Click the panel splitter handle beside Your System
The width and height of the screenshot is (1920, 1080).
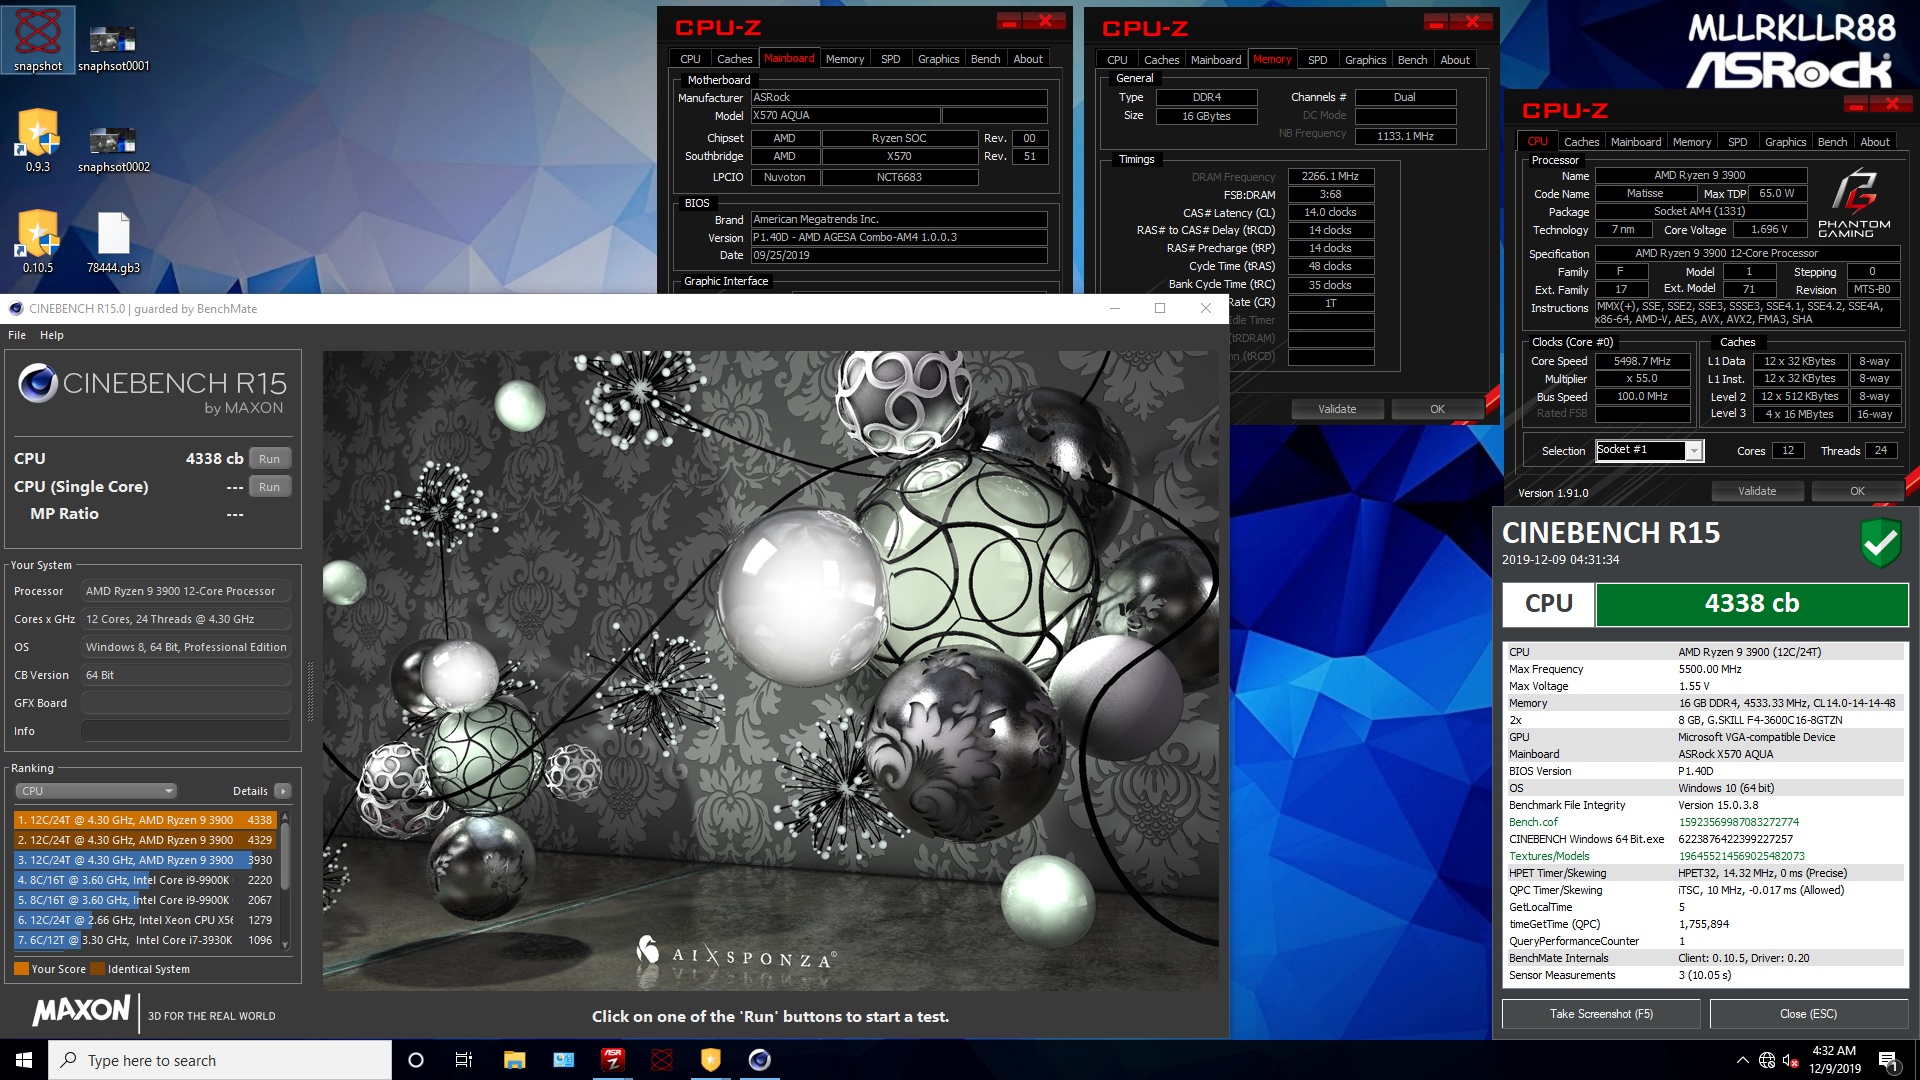(310, 690)
